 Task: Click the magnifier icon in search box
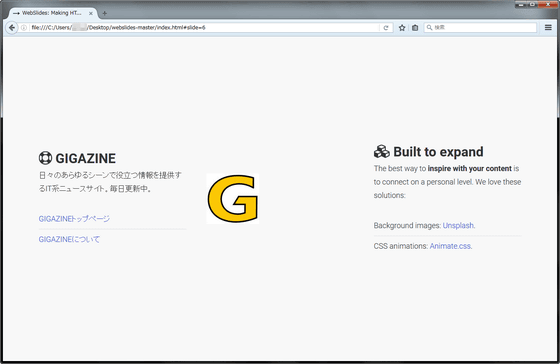(430, 28)
